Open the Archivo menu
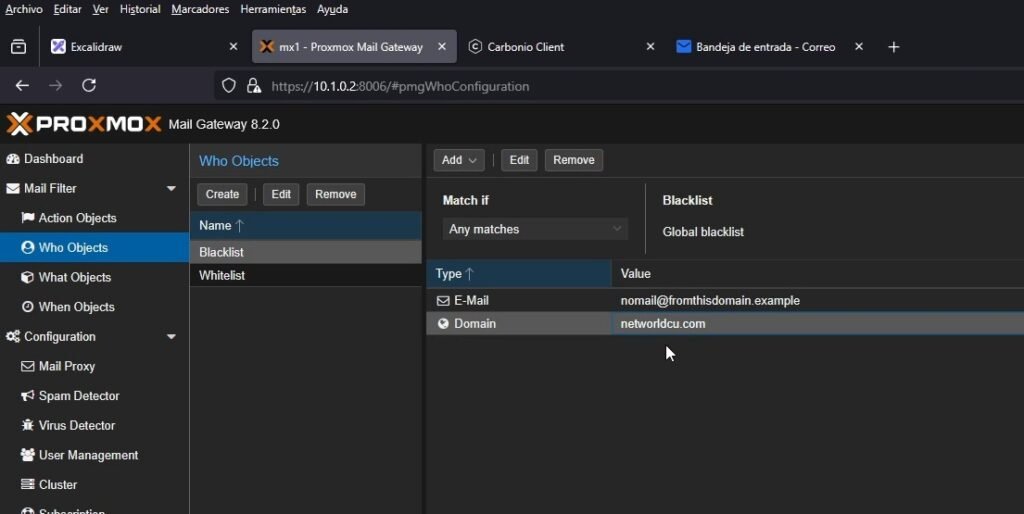The width and height of the screenshot is (1024, 514). tap(24, 9)
